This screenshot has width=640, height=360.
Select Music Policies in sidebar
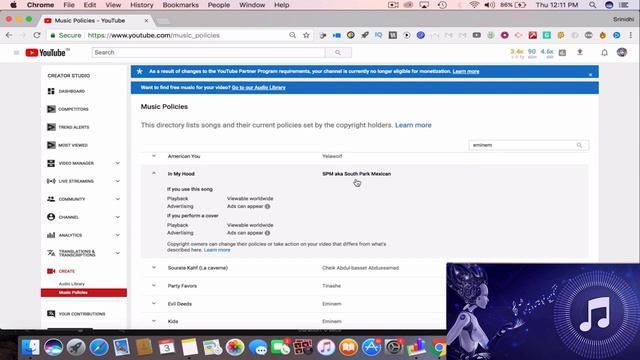[84, 292]
